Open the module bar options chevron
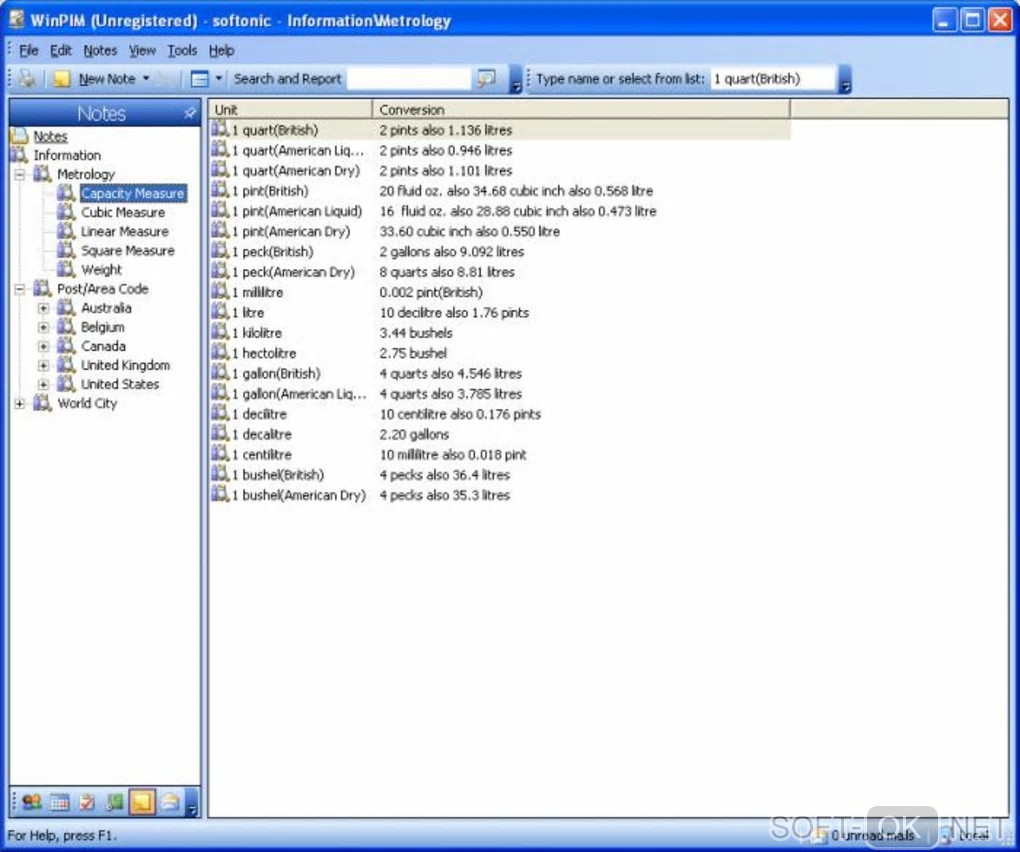 click(x=192, y=803)
